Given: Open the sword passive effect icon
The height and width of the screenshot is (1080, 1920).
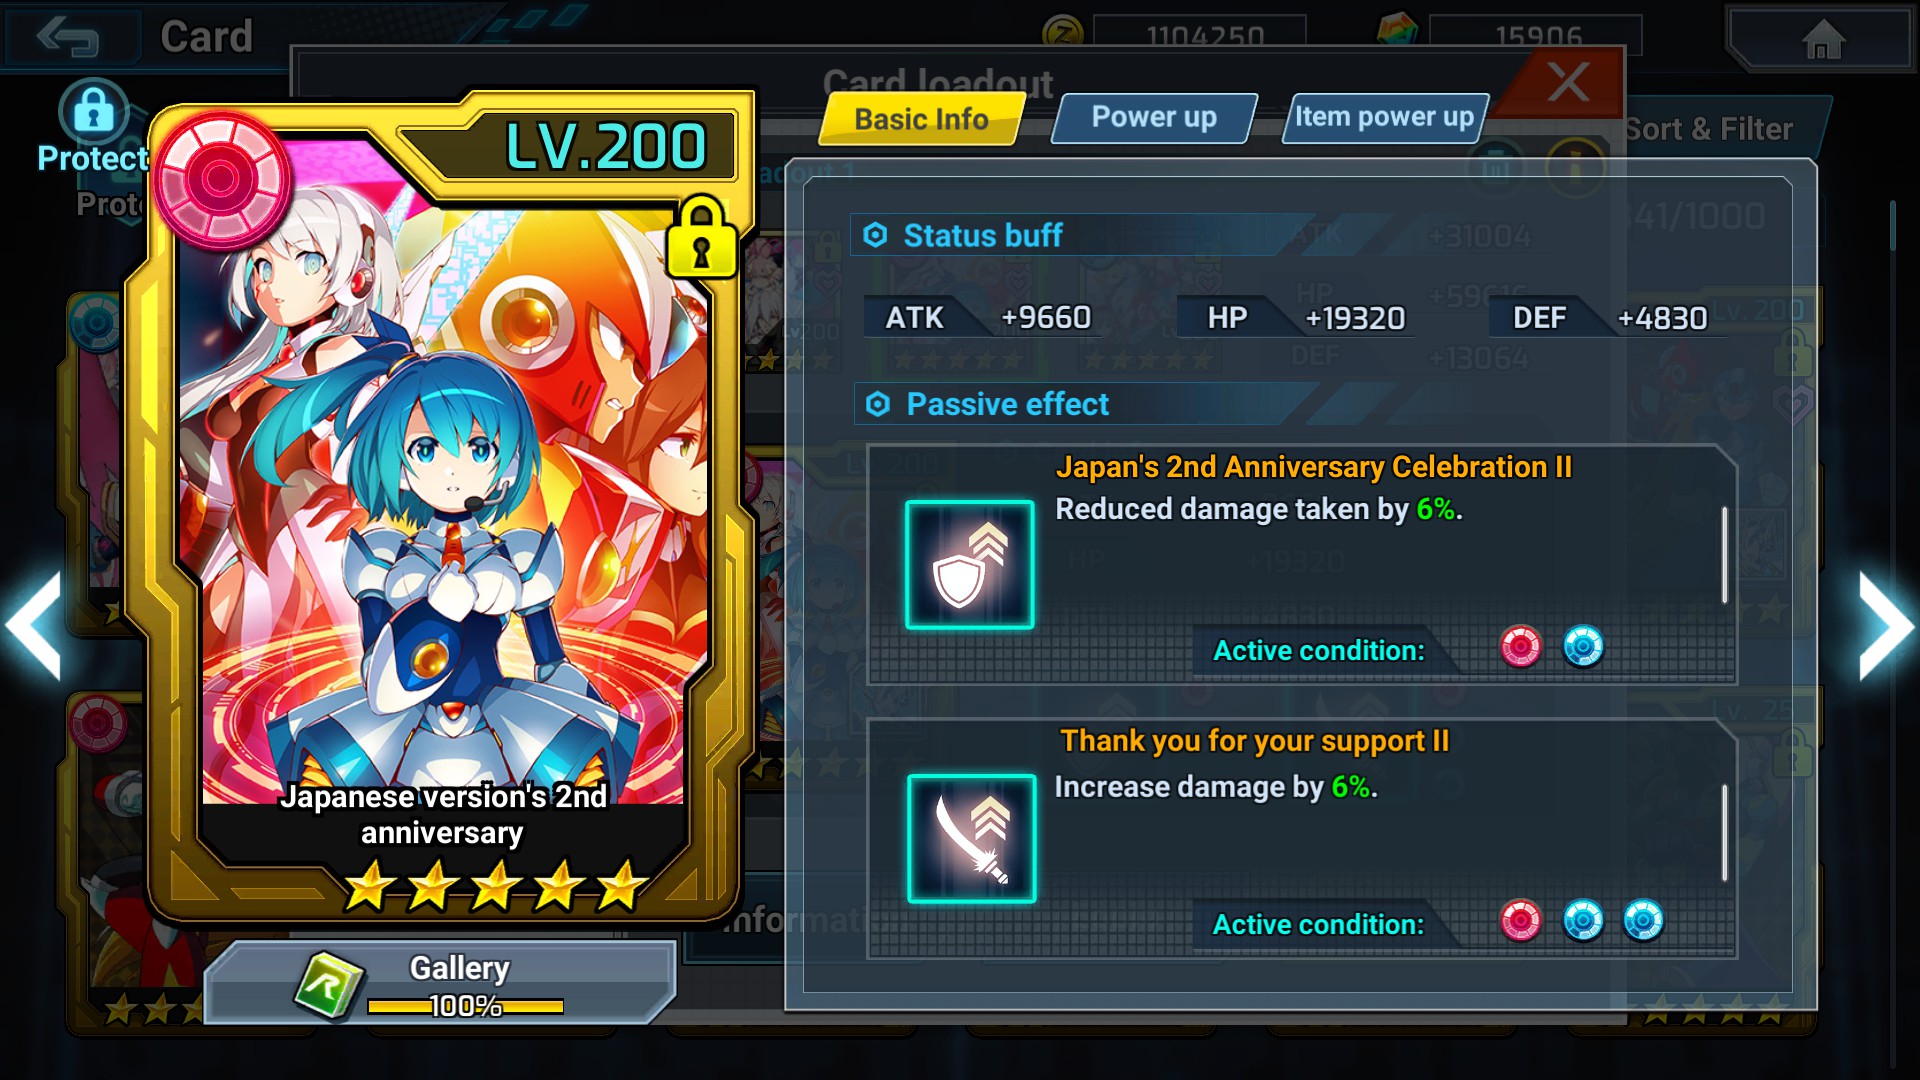Looking at the screenshot, I should 971,838.
